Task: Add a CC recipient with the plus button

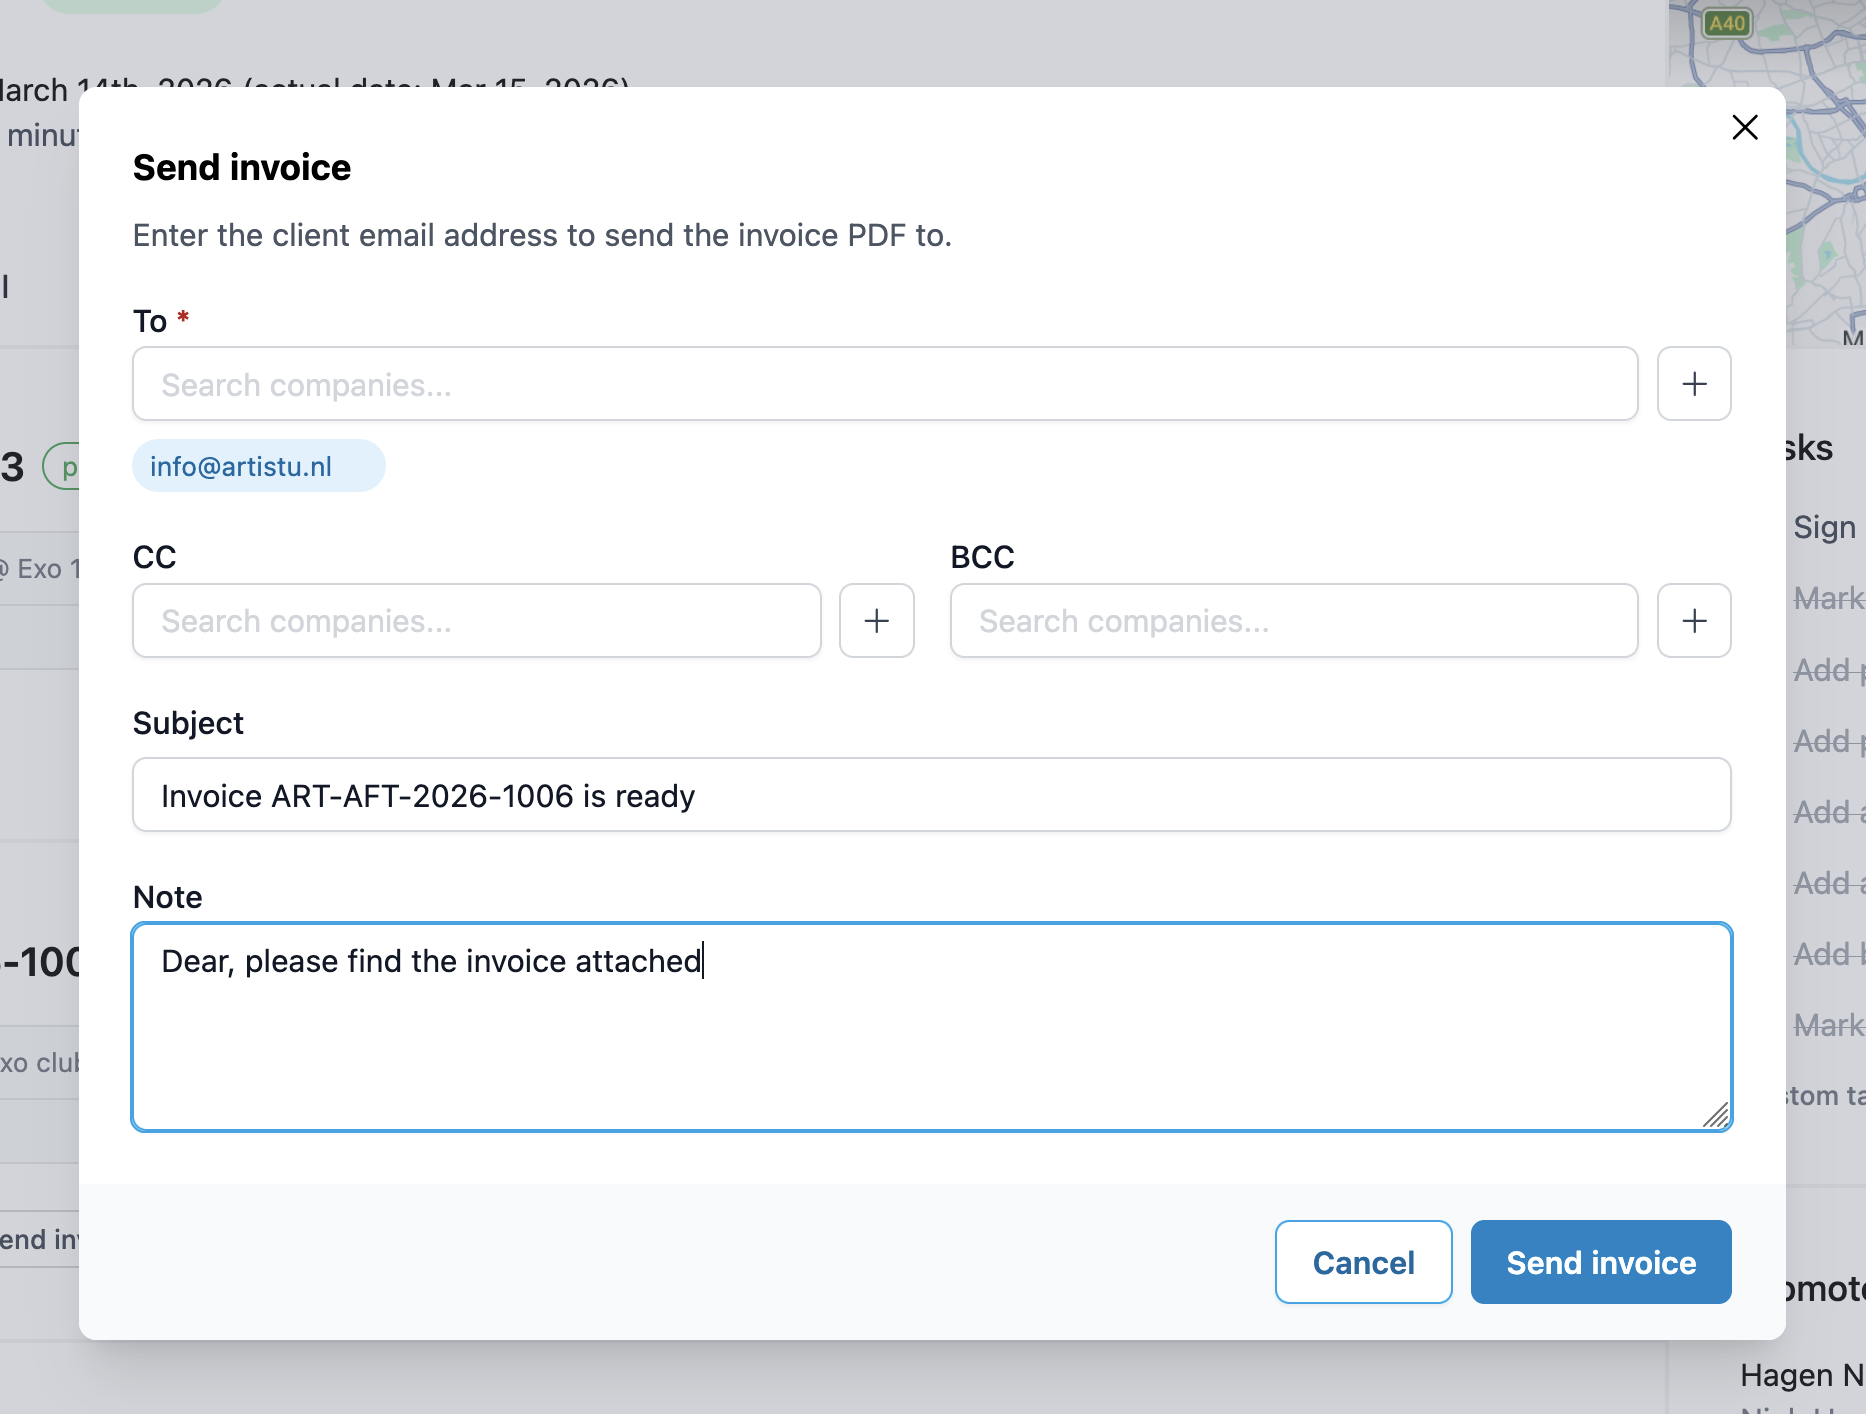Action: (x=876, y=621)
